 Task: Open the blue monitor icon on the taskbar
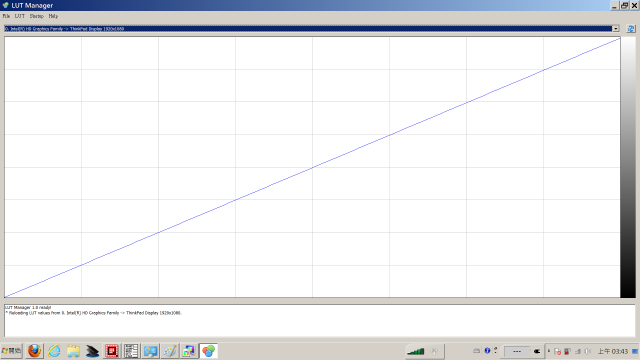151,351
